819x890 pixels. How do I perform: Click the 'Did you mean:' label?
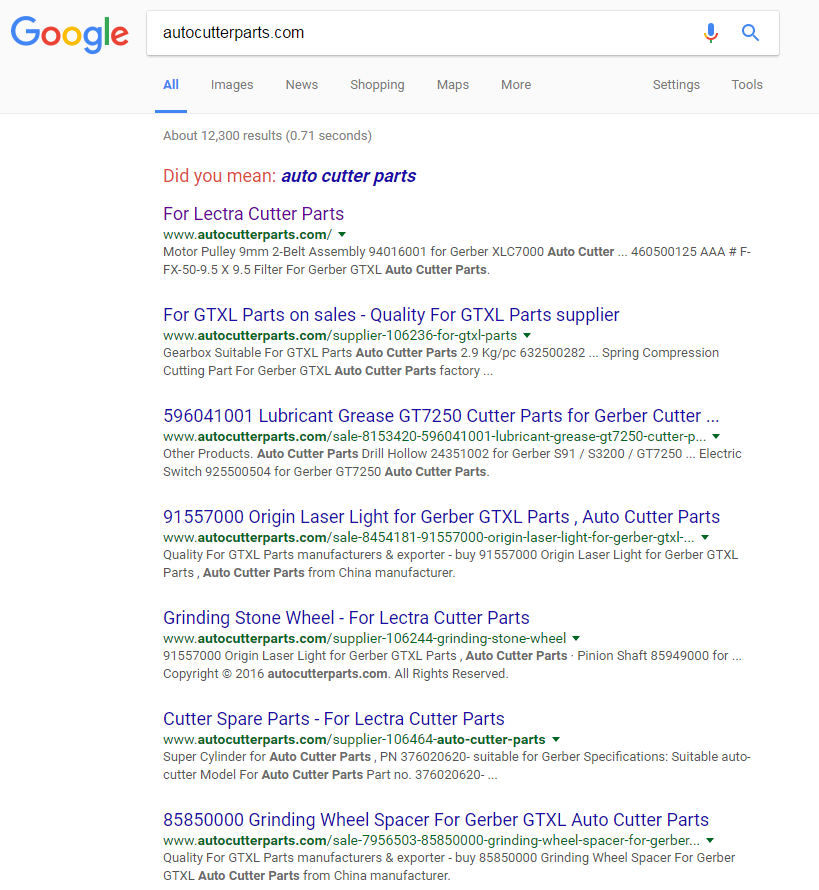[x=220, y=176]
